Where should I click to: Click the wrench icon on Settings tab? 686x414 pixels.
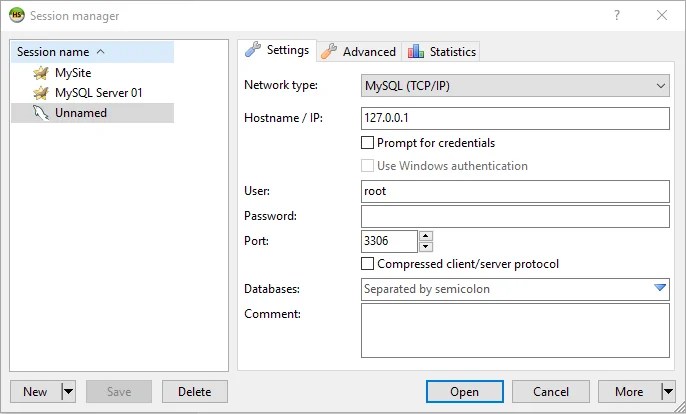point(253,49)
